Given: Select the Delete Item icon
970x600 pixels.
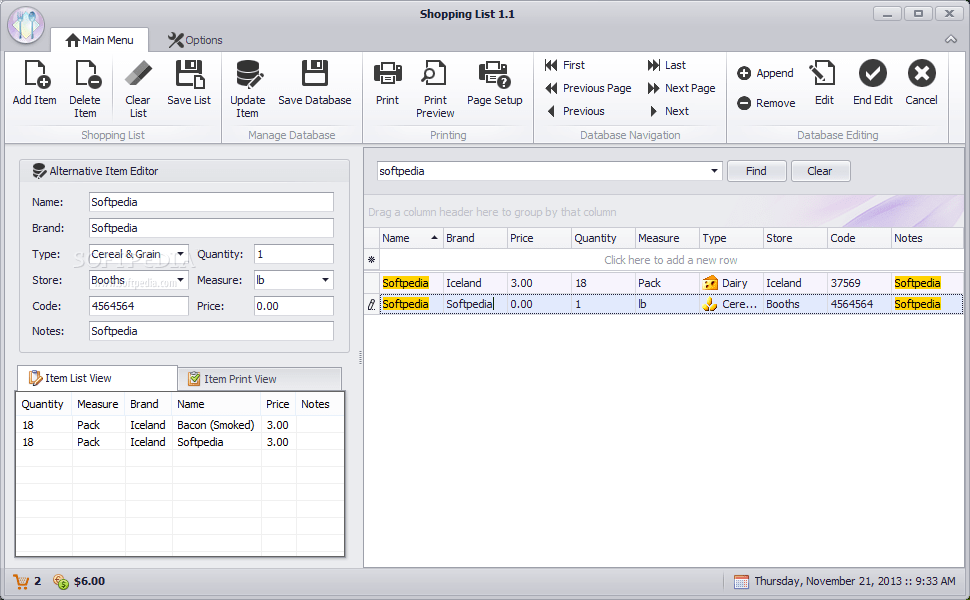Looking at the screenshot, I should (86, 75).
